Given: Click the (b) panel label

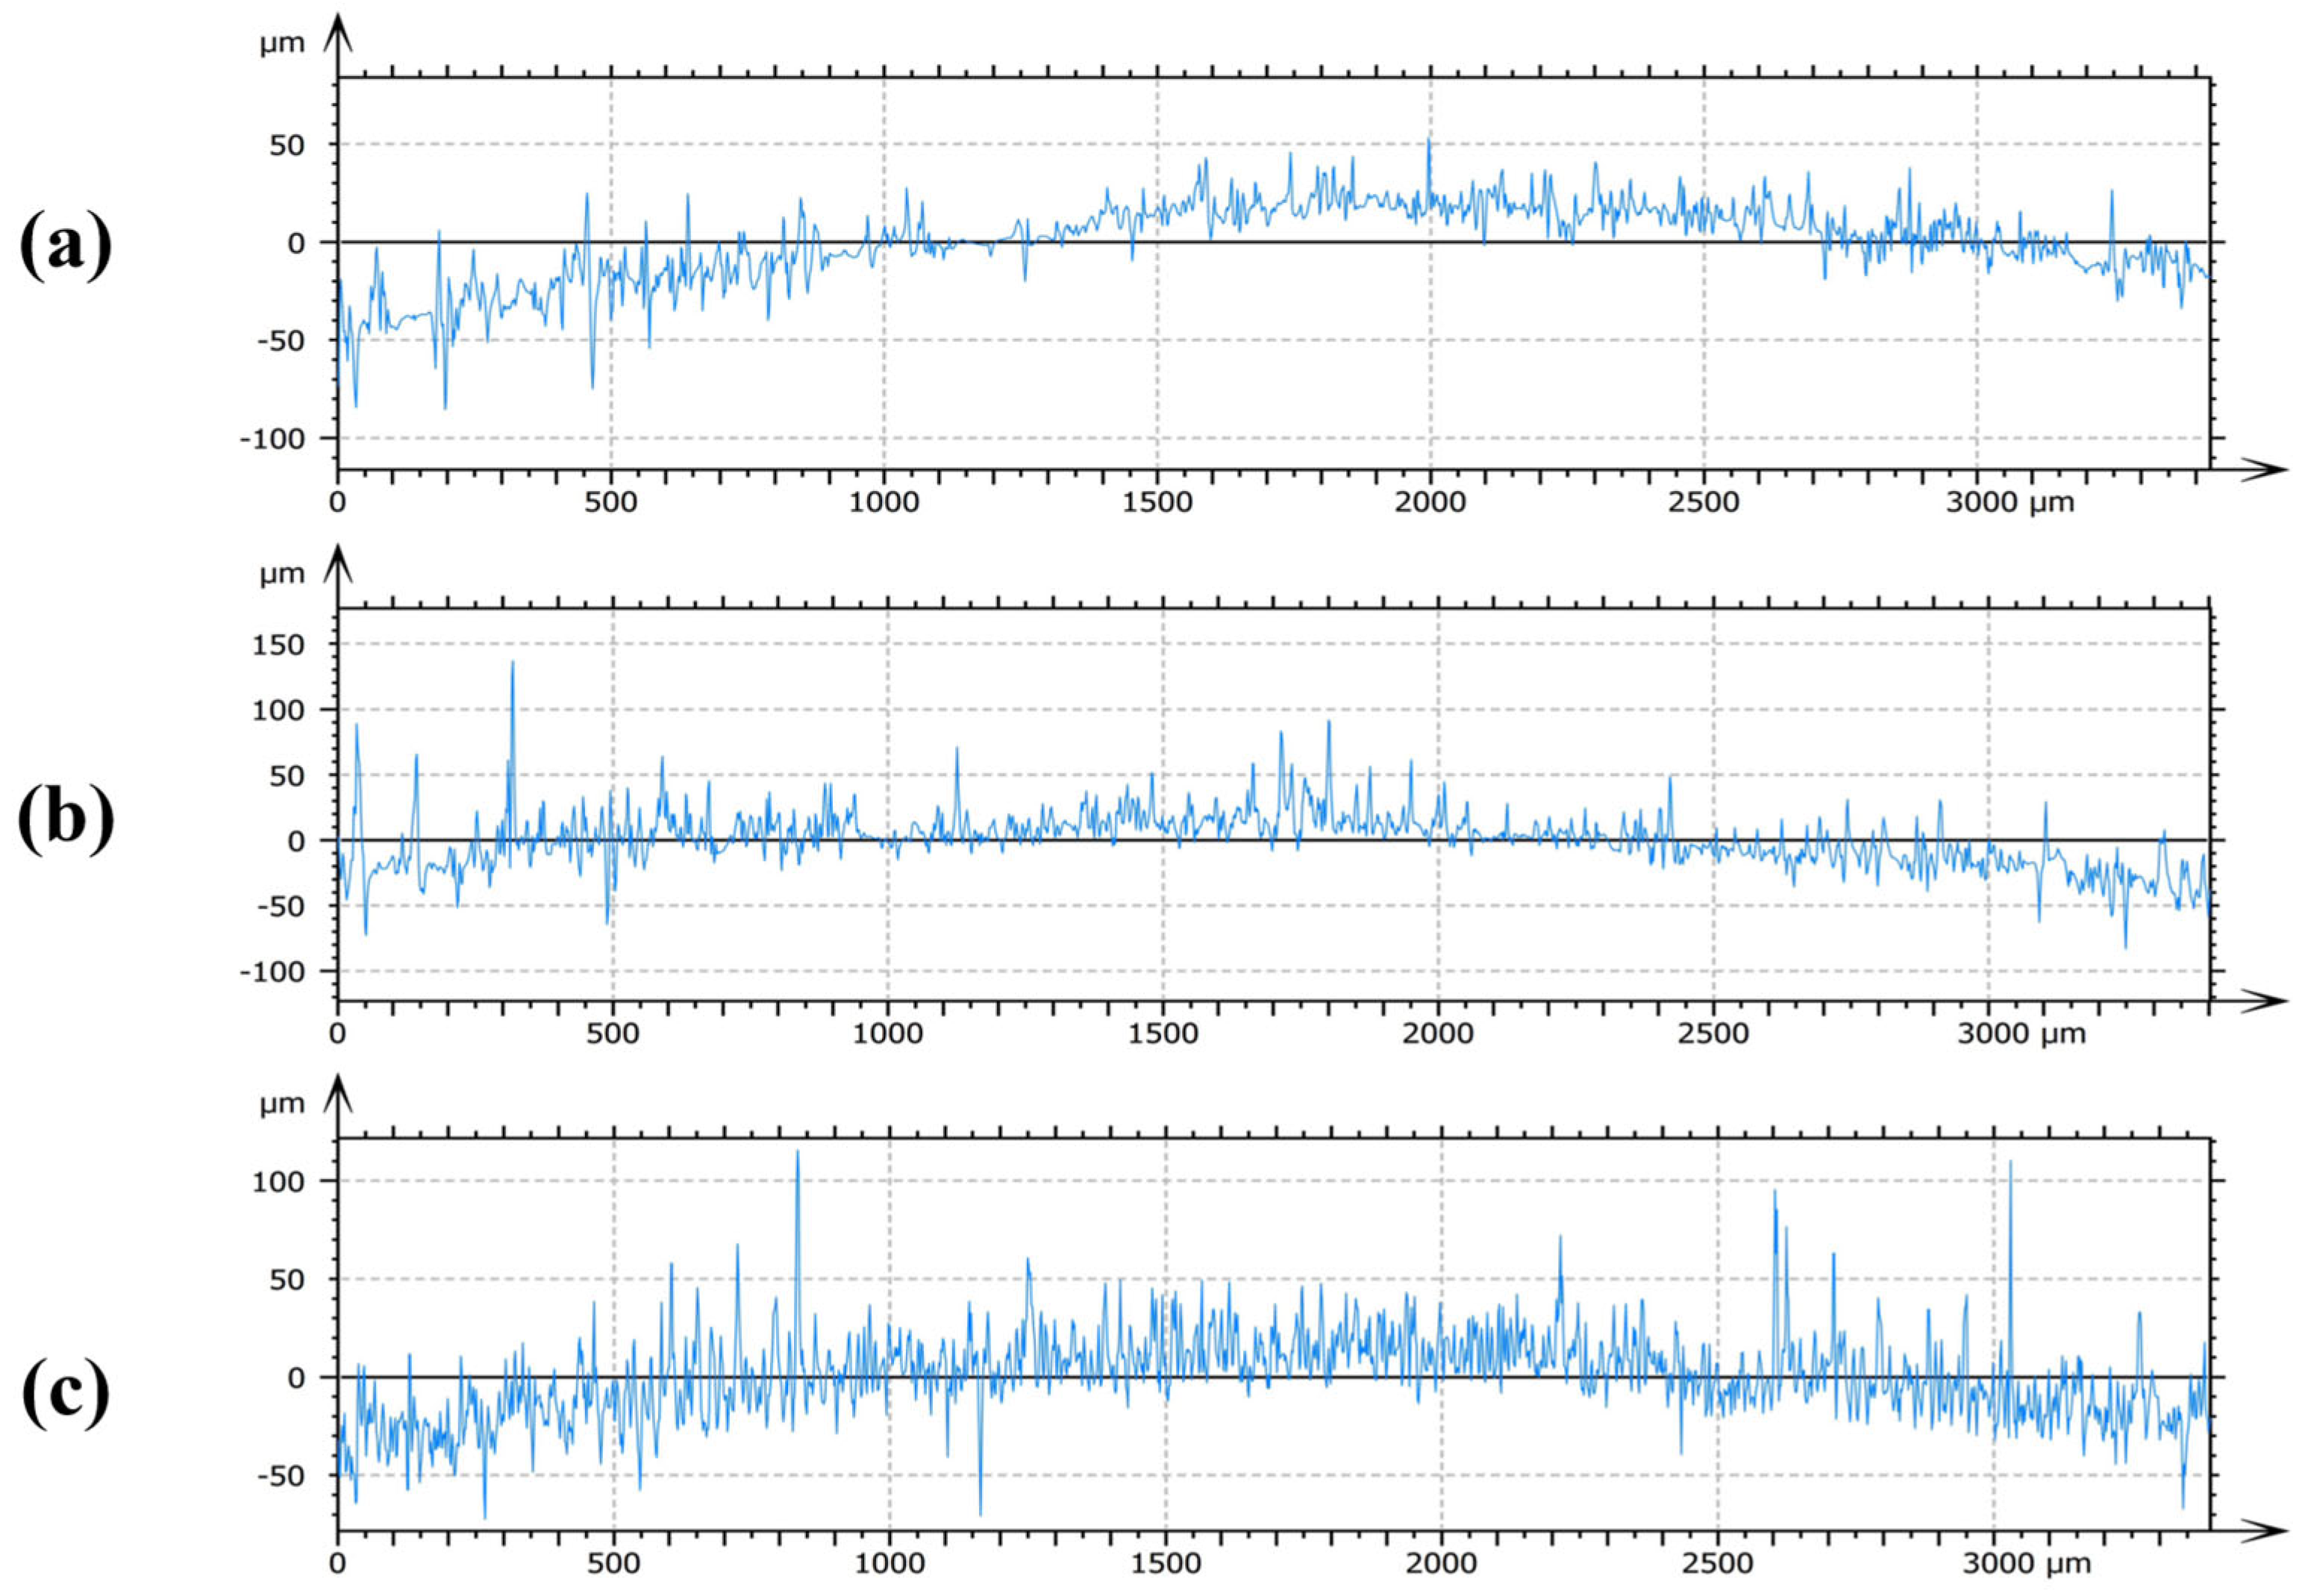Looking at the screenshot, I should pyautogui.click(x=66, y=820).
